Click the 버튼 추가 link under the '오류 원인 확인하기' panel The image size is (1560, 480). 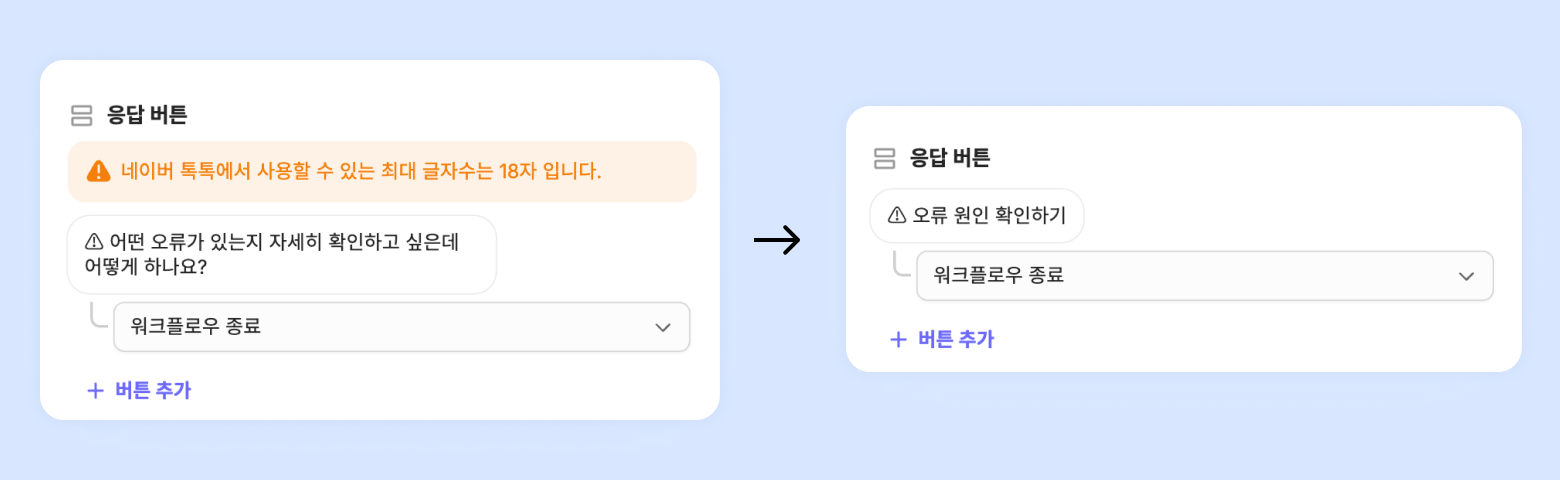click(956, 339)
